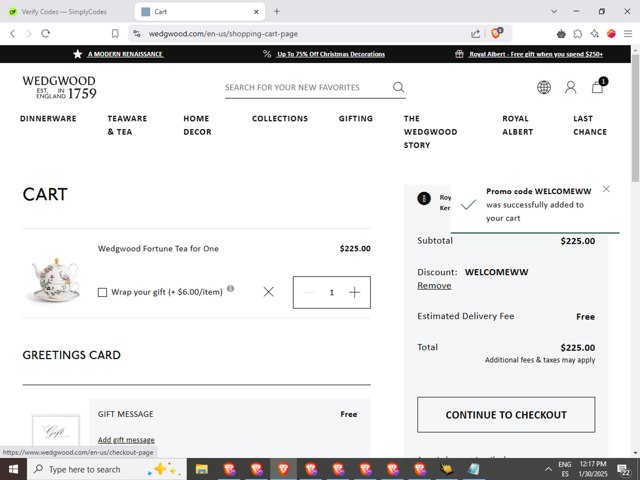Screen dimensions: 640x480
Task: Increase quantity with plus button
Action: coord(354,292)
